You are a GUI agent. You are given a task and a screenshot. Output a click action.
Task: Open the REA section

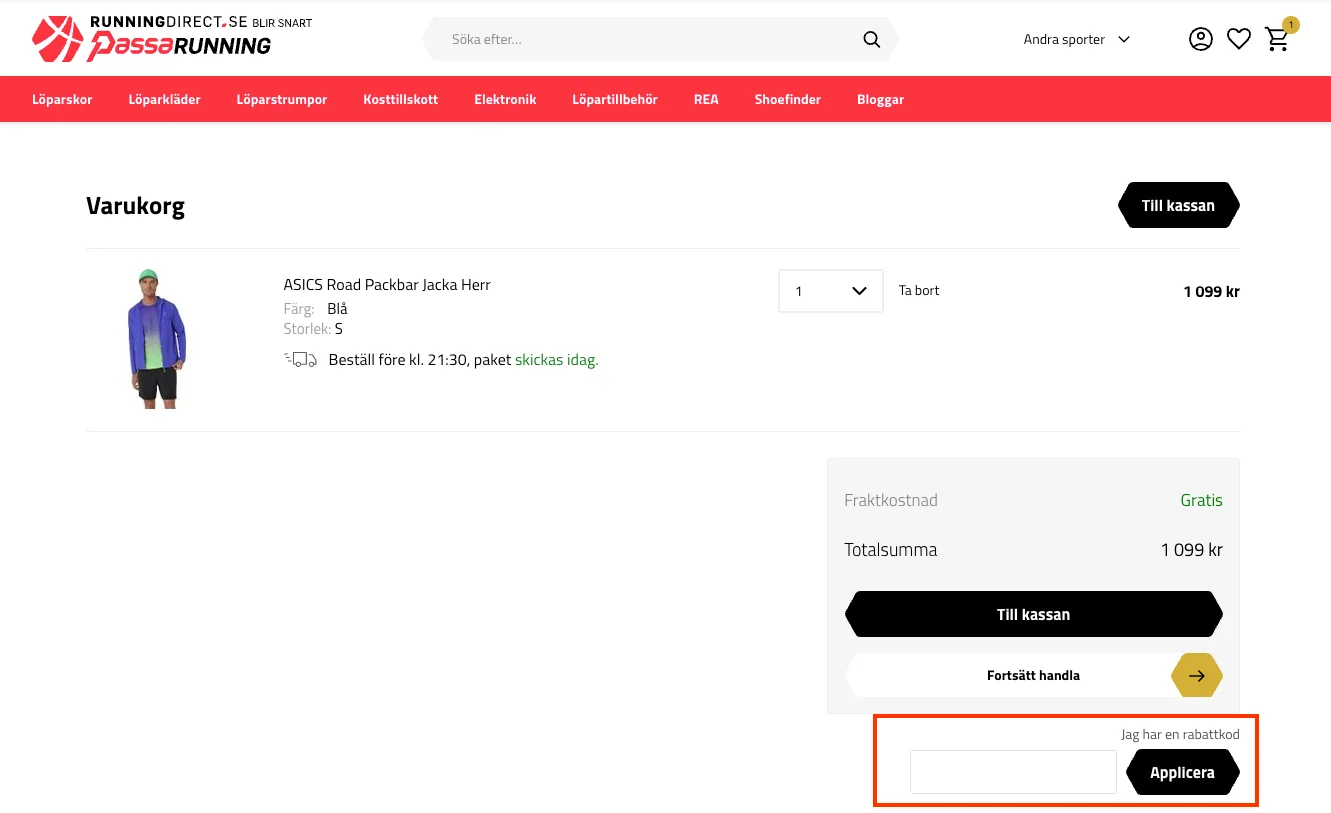click(706, 99)
